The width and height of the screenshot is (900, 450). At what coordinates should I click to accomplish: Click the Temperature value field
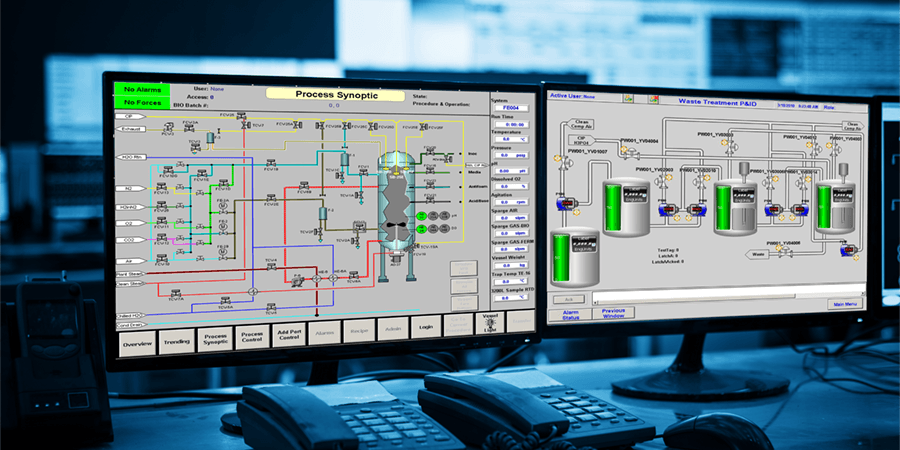[x=511, y=139]
